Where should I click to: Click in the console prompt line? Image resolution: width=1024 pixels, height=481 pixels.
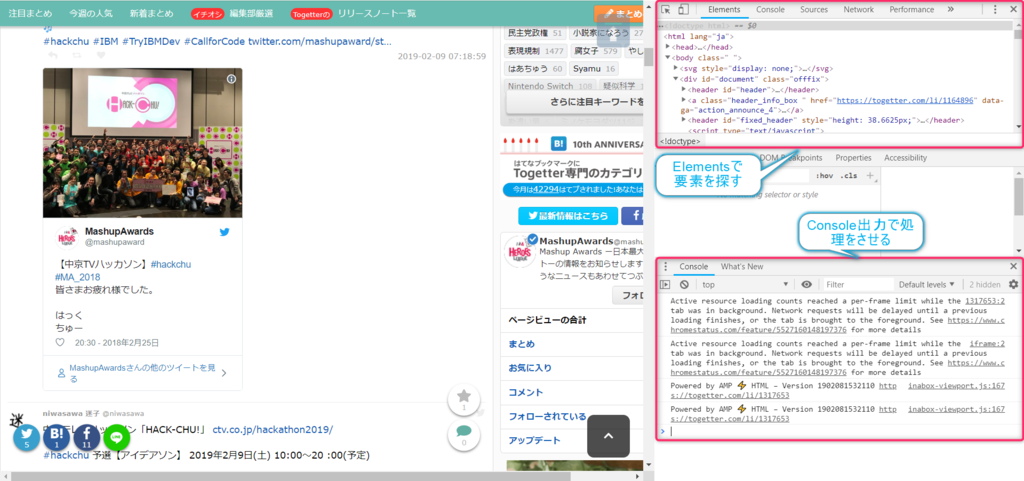click(x=837, y=431)
